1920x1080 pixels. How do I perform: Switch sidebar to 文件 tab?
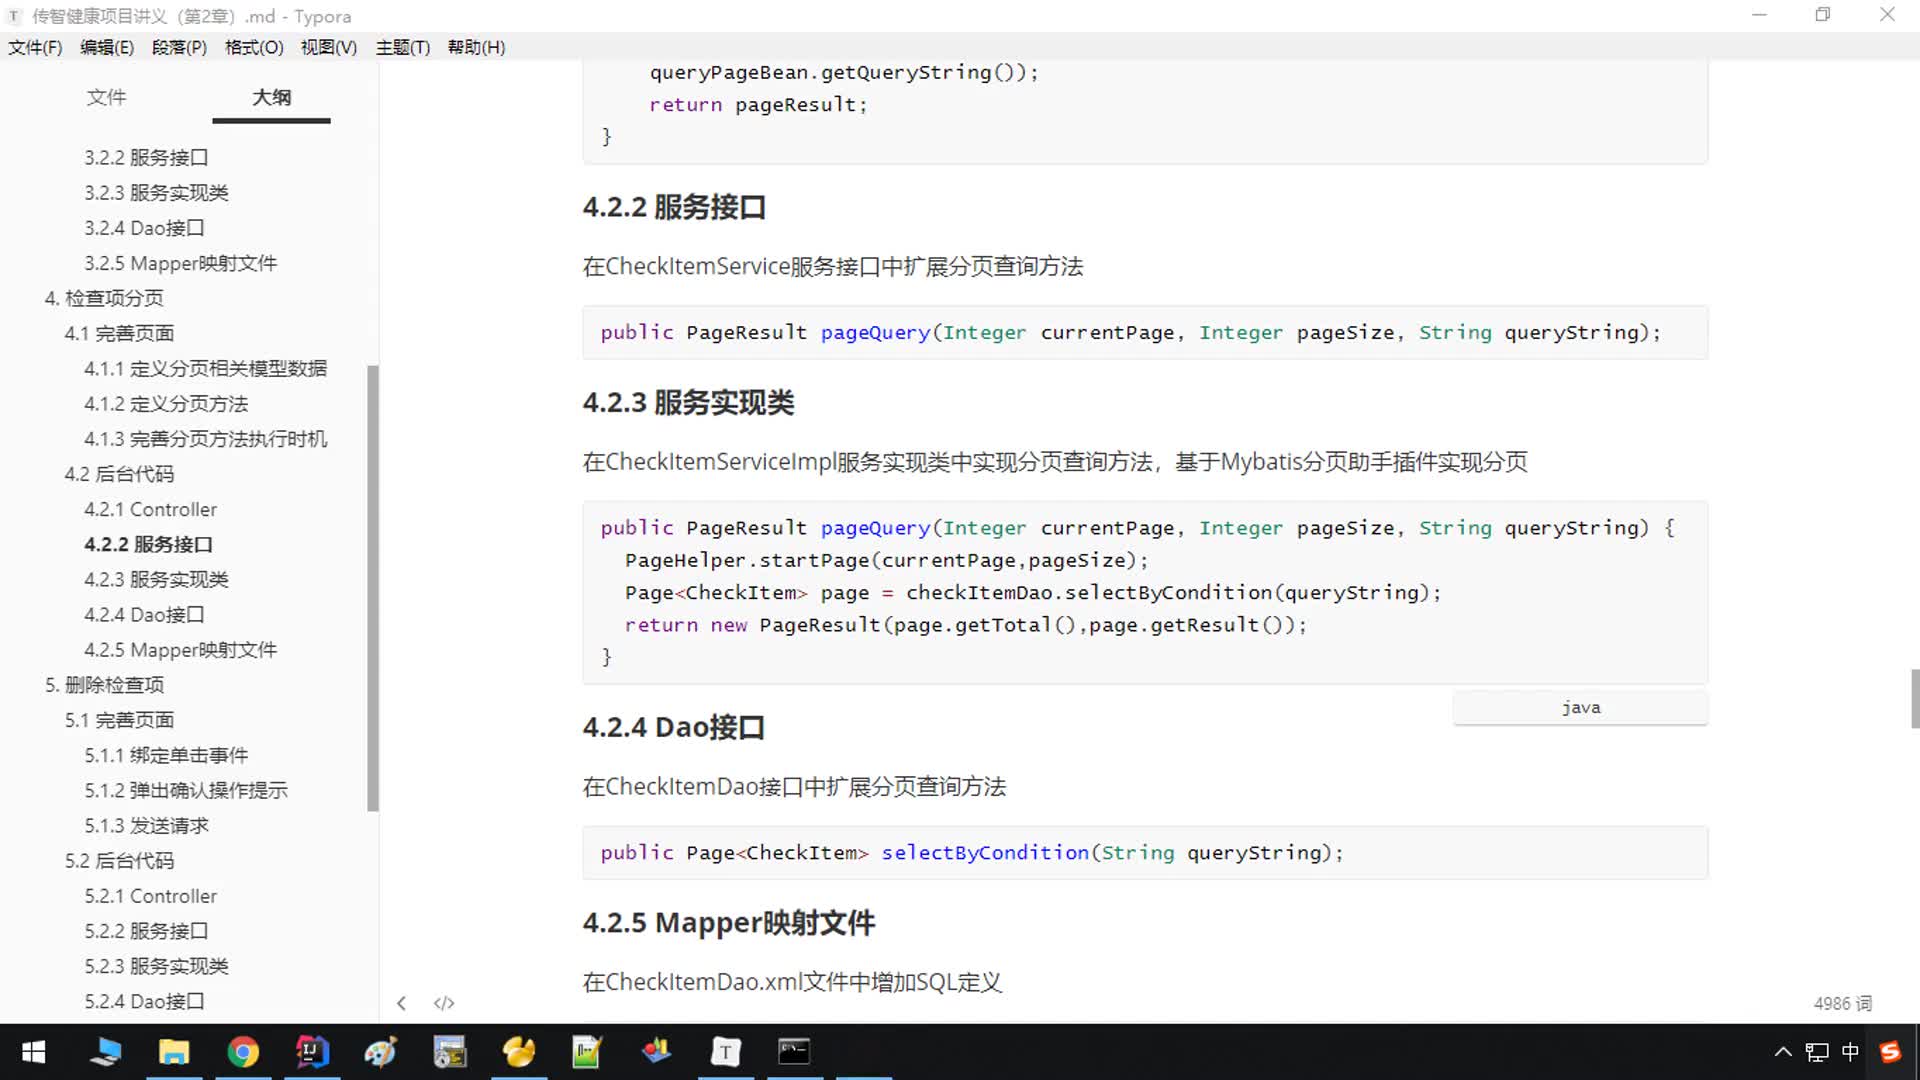[x=106, y=97]
